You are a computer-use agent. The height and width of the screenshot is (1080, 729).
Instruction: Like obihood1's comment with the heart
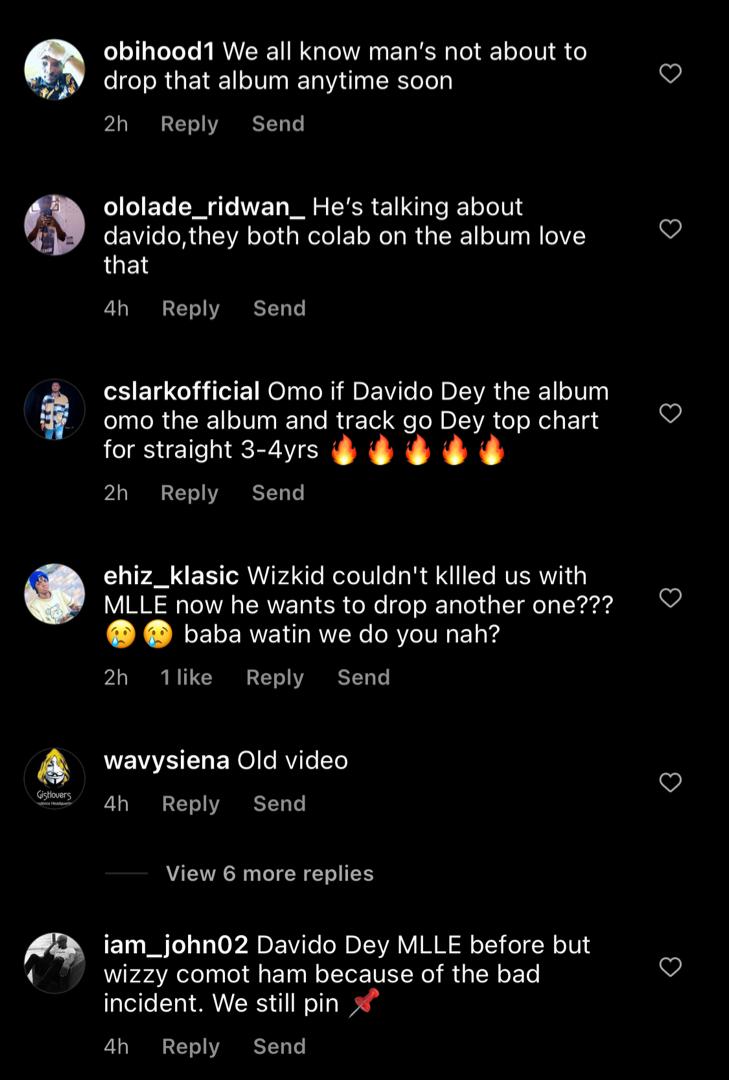pos(671,73)
